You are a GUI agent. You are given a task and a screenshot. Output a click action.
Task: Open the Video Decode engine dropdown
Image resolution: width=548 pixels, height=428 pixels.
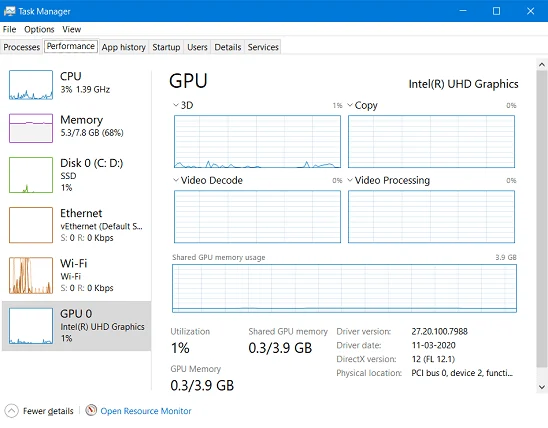click(176, 180)
